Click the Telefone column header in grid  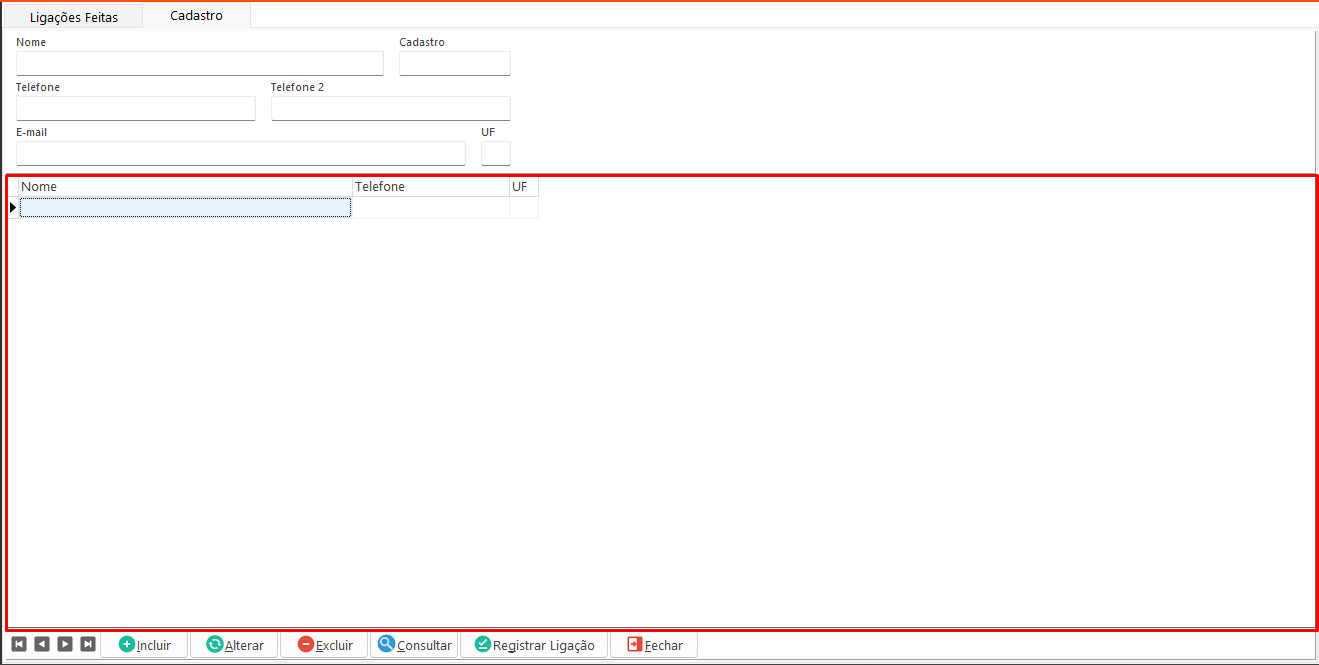coord(430,187)
